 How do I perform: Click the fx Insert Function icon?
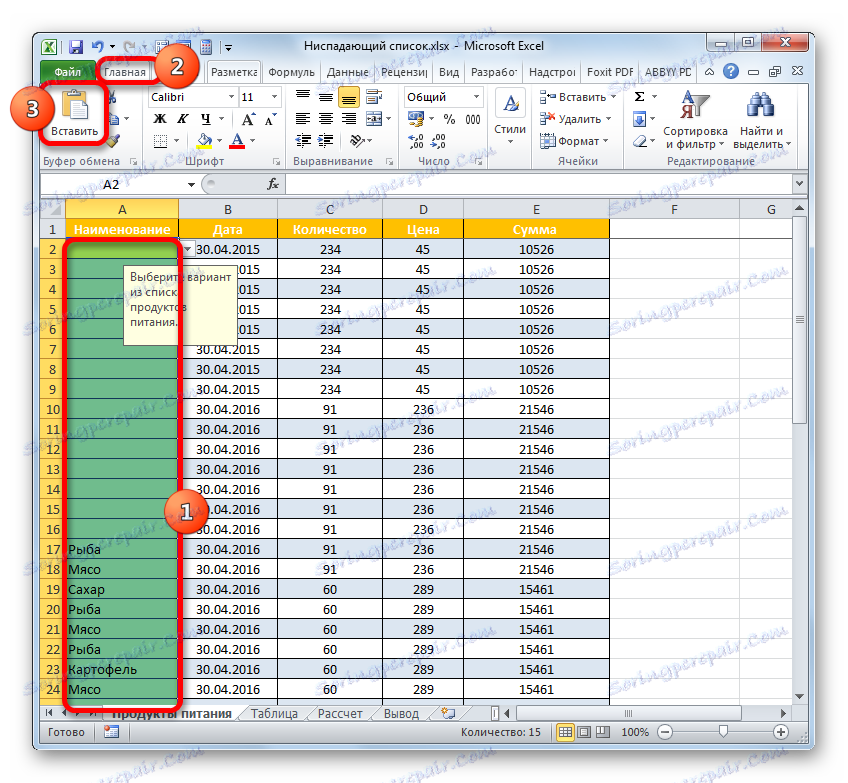coord(273,184)
